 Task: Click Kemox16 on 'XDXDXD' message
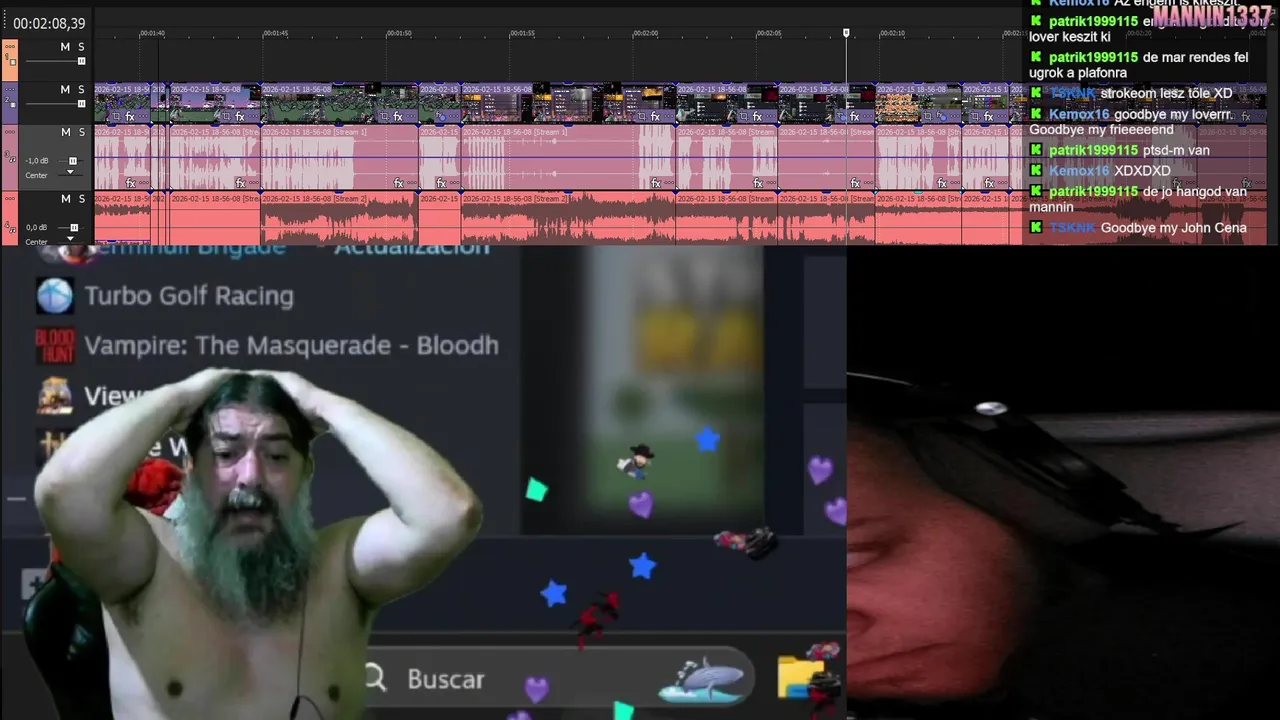pos(1079,171)
